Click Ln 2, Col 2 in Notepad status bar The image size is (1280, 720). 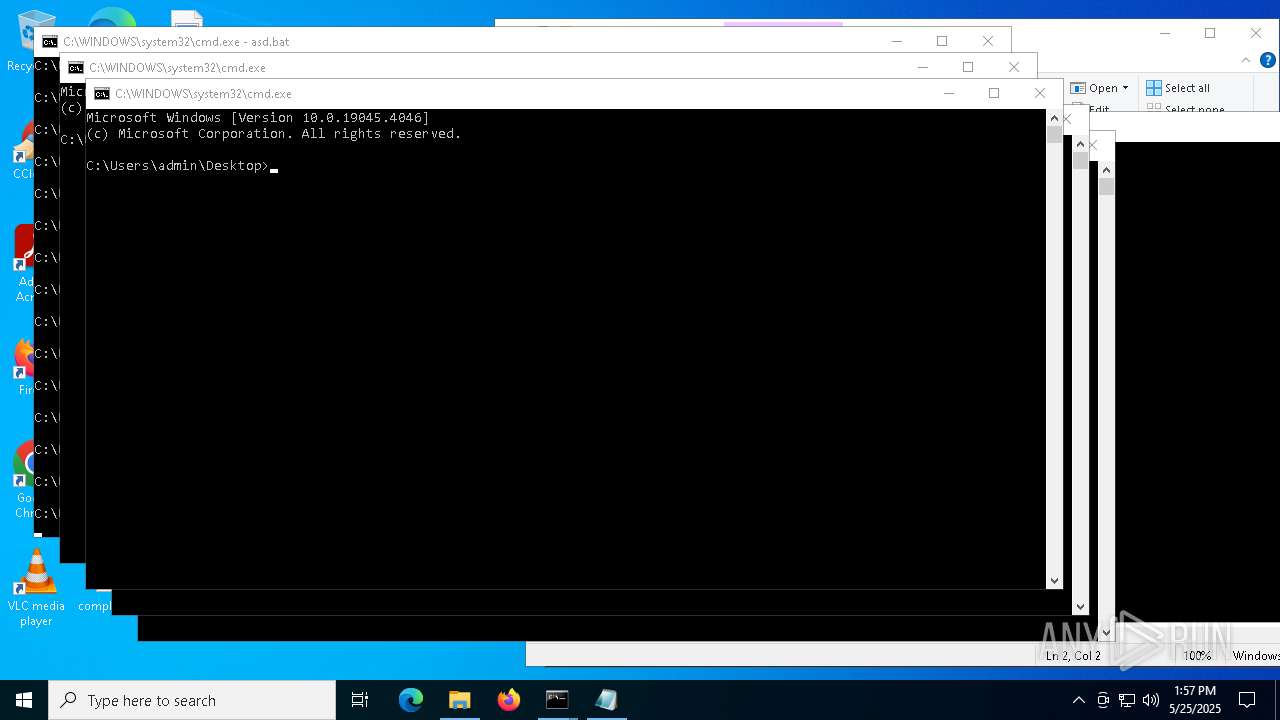pyautogui.click(x=1073, y=656)
